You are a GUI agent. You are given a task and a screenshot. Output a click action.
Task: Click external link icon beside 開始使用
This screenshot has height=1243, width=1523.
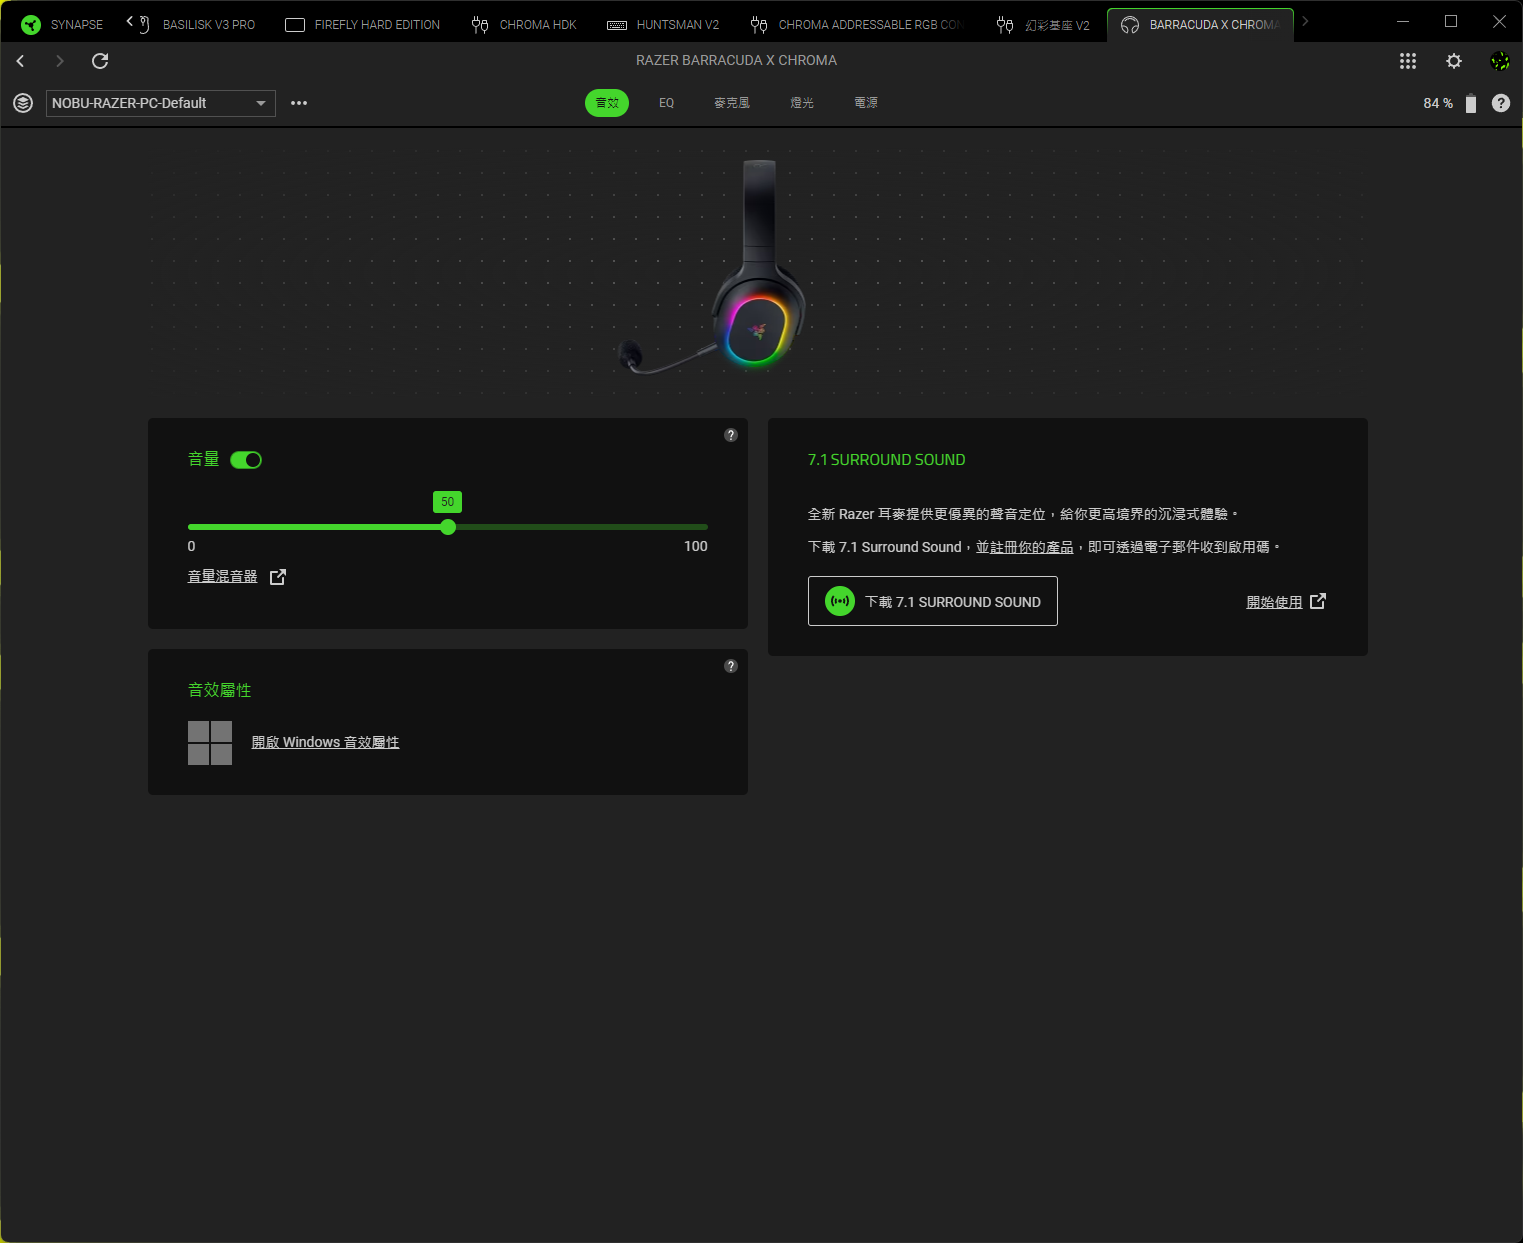click(1318, 601)
